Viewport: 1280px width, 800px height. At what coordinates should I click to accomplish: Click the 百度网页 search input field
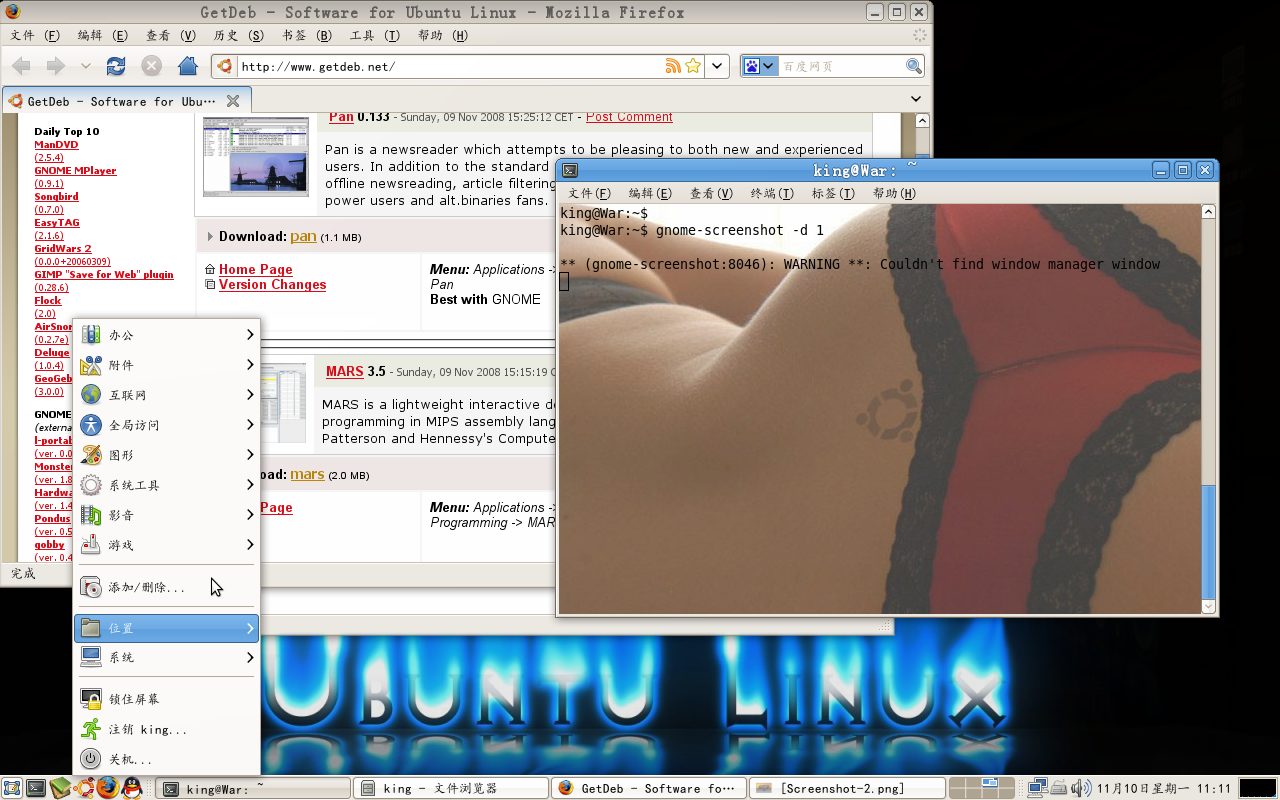tap(842, 66)
